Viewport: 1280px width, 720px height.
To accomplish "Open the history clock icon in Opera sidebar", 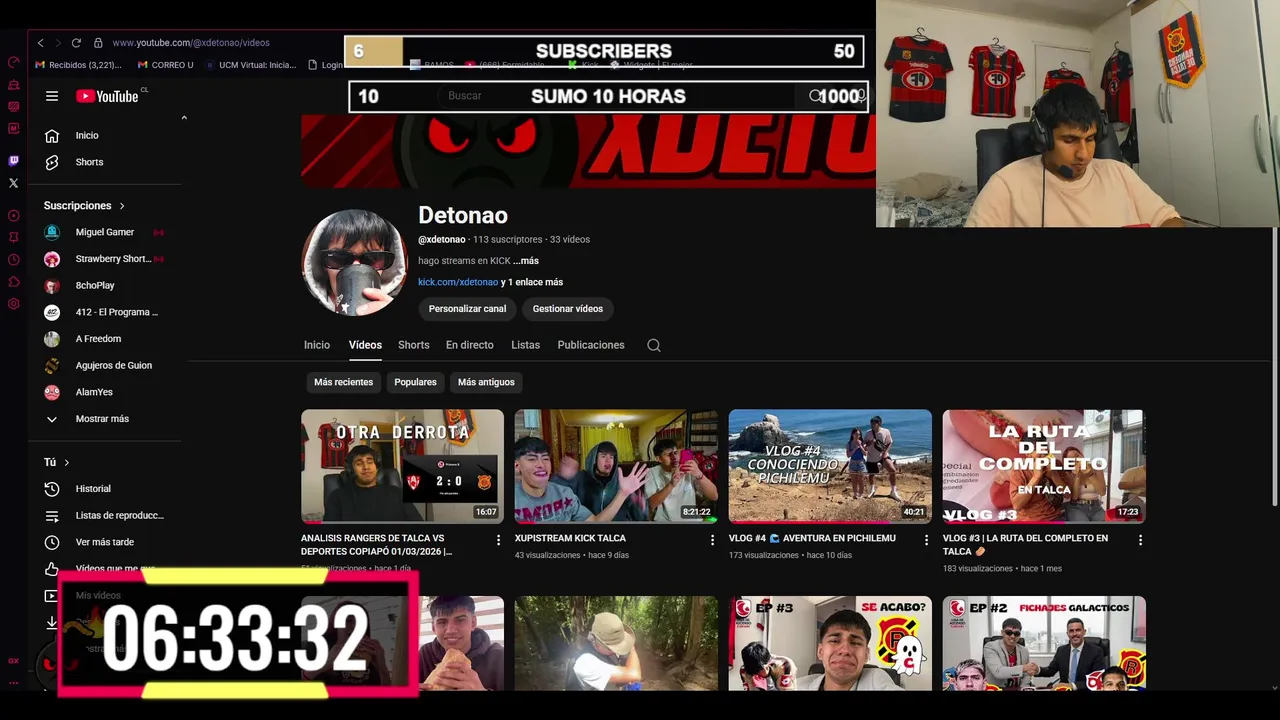I will click(13, 260).
